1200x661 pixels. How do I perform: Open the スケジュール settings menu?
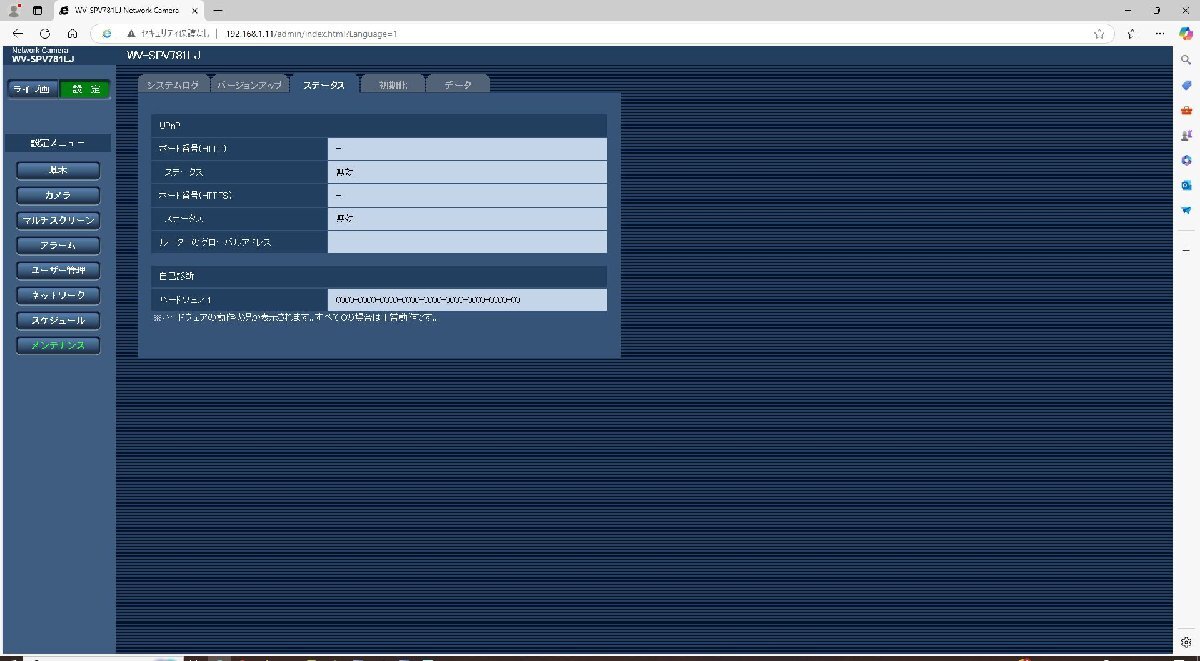pos(58,321)
